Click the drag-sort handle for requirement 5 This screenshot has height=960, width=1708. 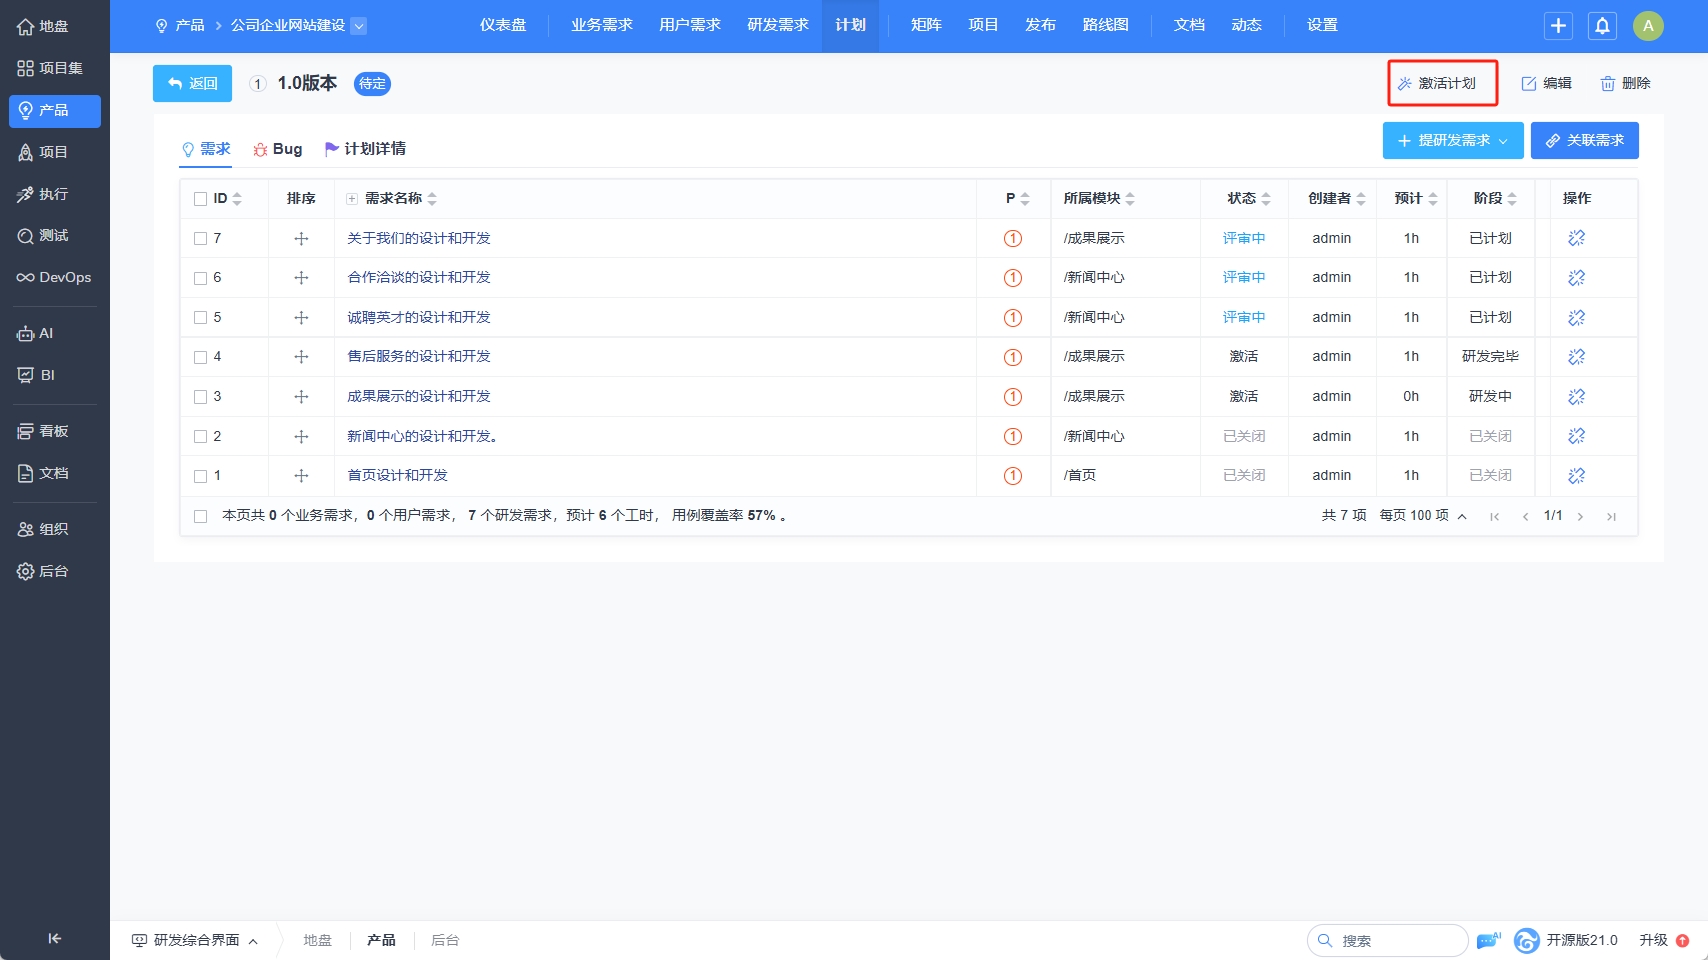pos(301,318)
